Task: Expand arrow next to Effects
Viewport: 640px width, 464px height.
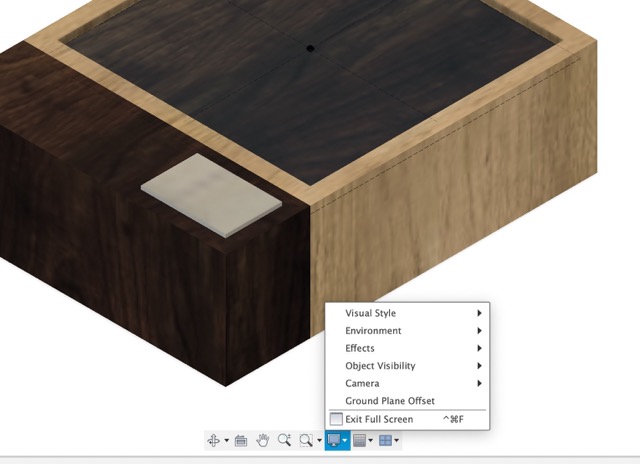Action: [x=479, y=348]
